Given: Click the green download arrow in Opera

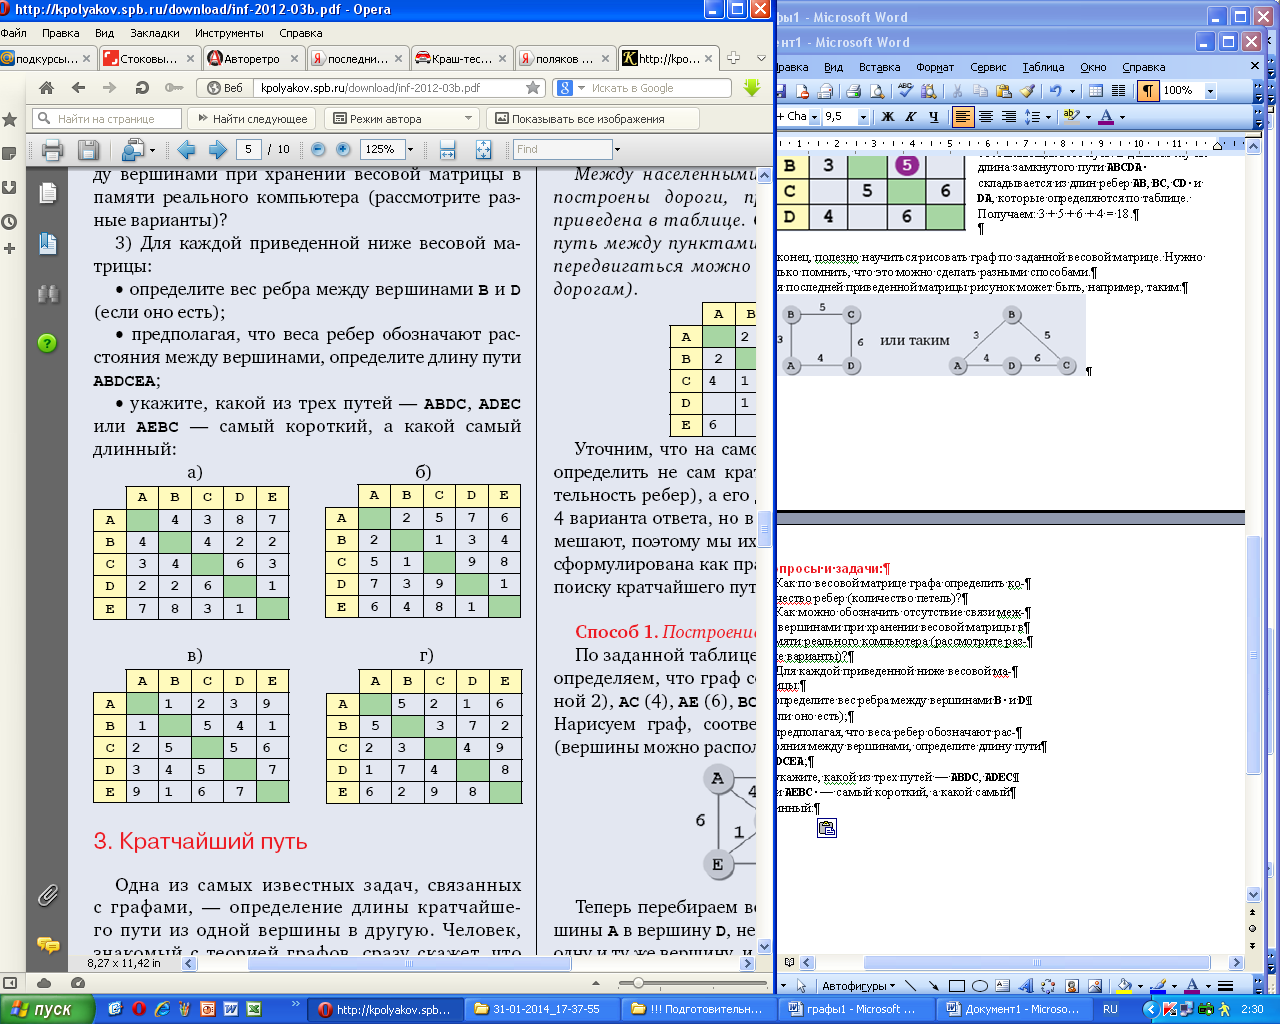Looking at the screenshot, I should pos(752,88).
